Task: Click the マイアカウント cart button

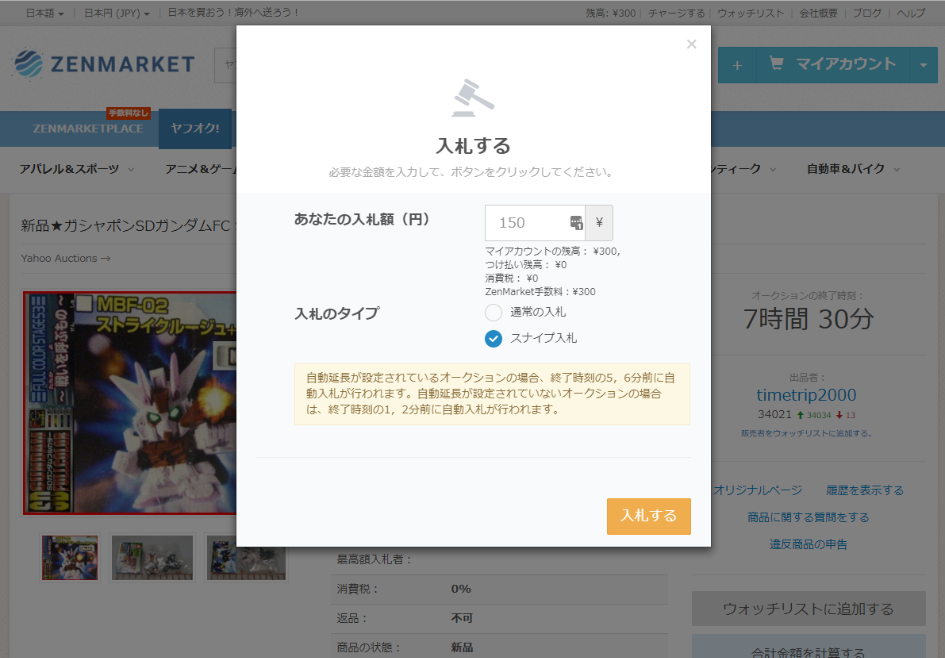Action: [832, 65]
